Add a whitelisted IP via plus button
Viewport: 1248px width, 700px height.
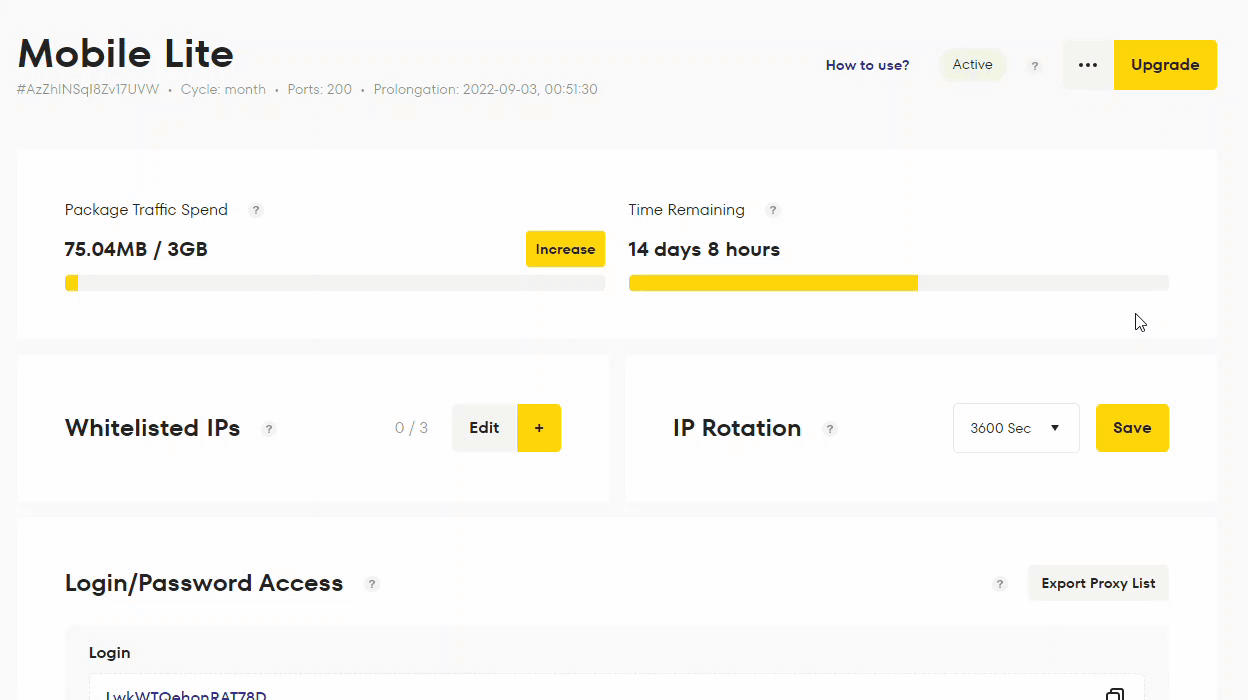(x=539, y=427)
